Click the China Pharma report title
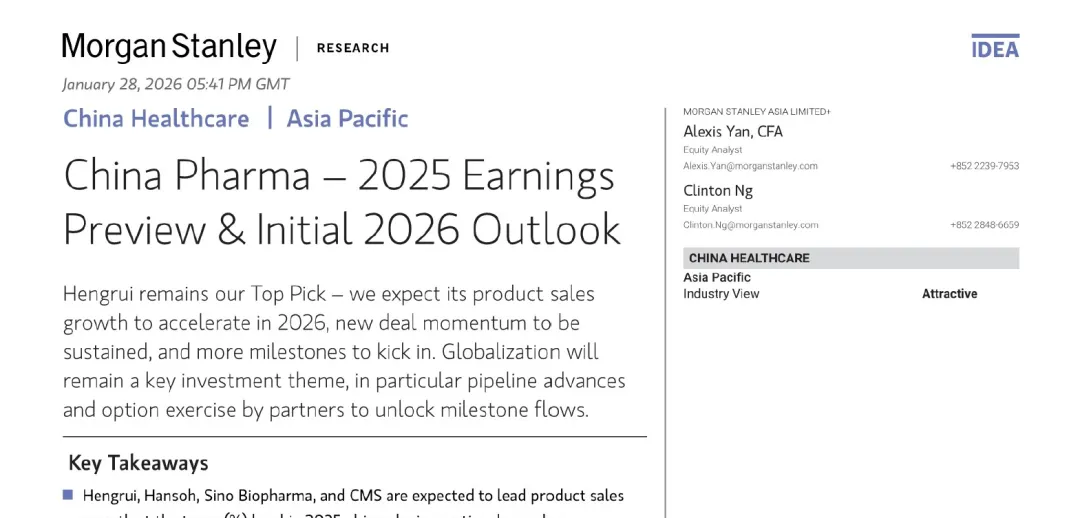The width and height of the screenshot is (1080, 518). (x=342, y=201)
